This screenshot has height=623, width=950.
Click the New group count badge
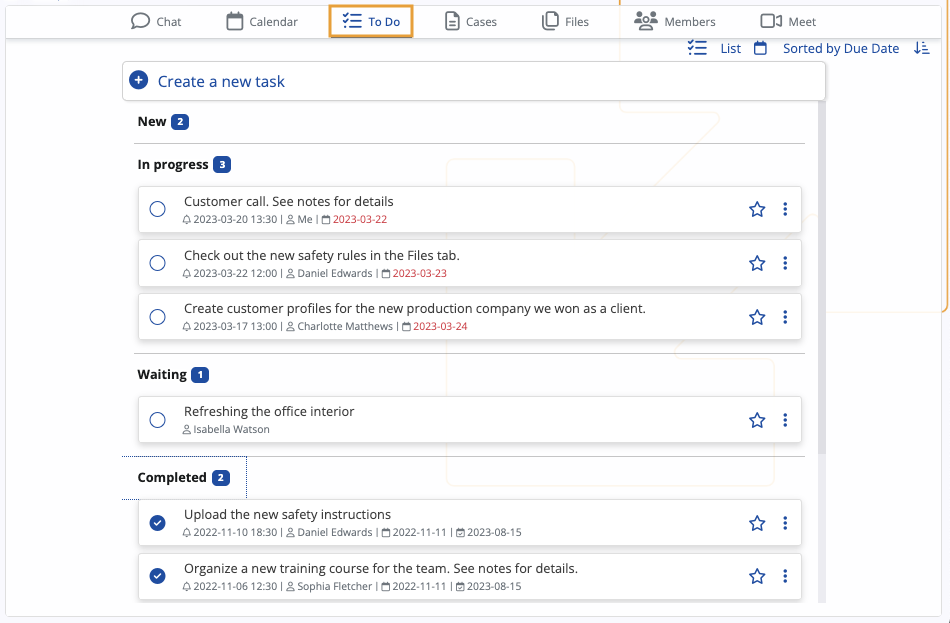click(180, 122)
